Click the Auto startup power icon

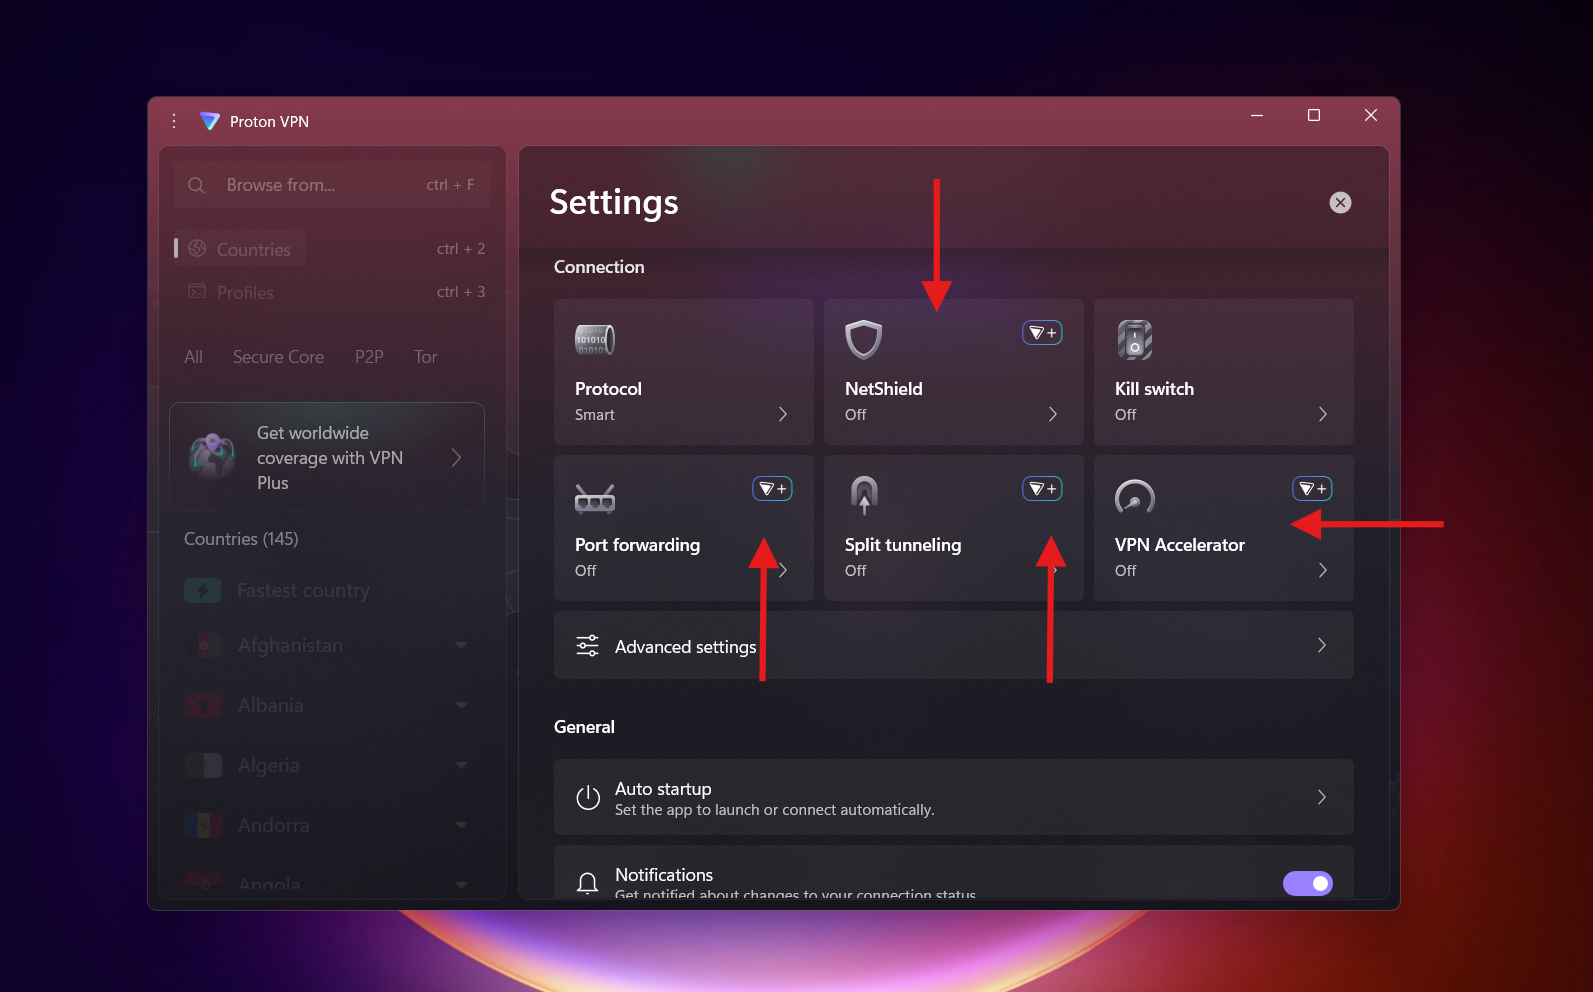pos(588,797)
